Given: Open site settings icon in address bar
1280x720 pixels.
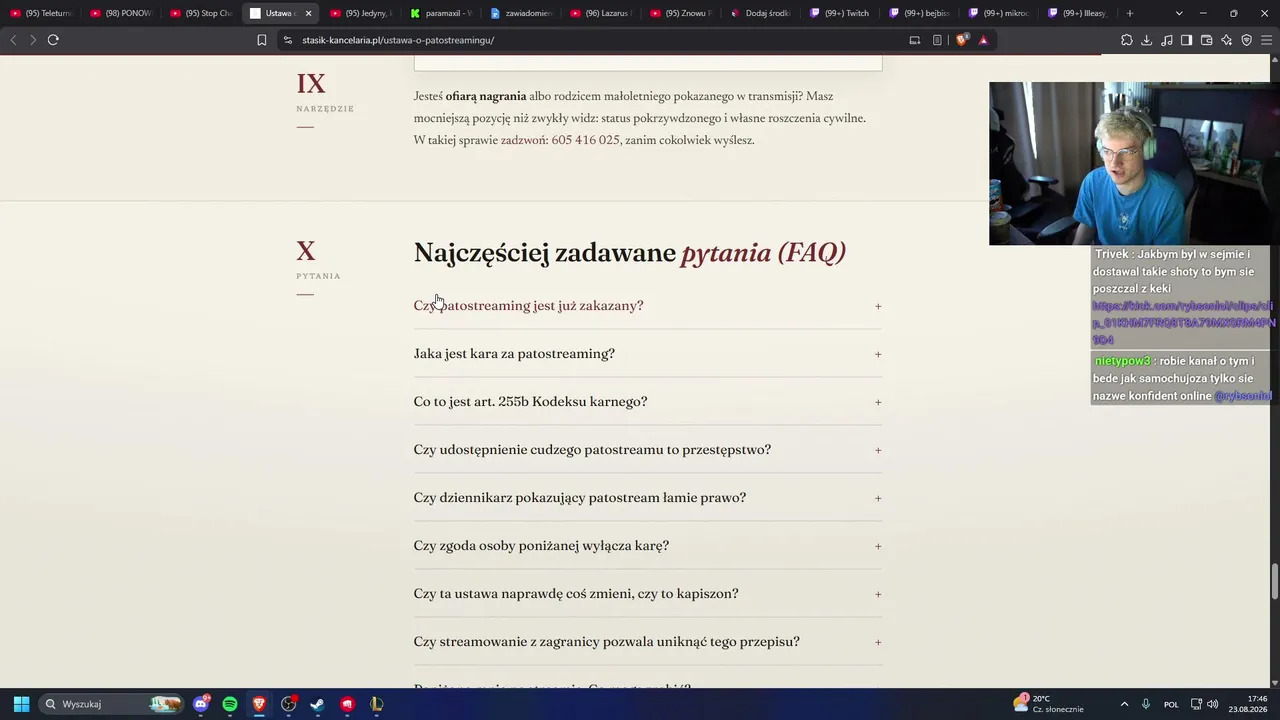Looking at the screenshot, I should click(288, 40).
